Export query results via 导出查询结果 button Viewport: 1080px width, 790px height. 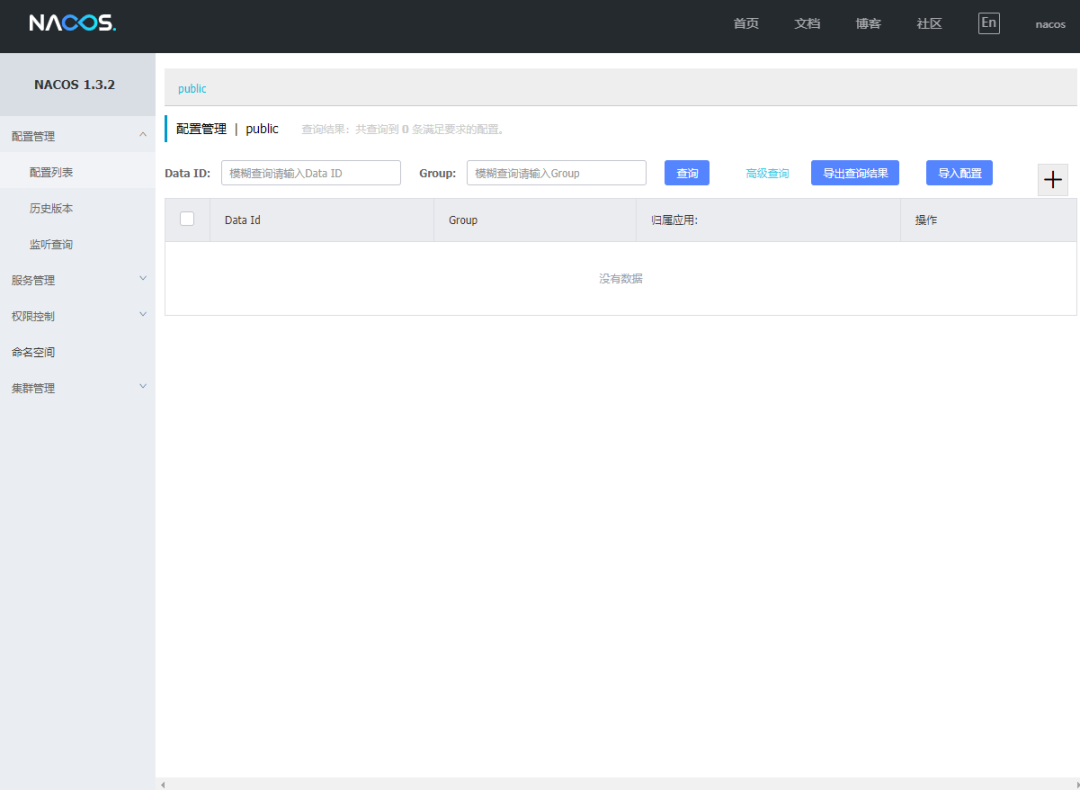pos(855,172)
